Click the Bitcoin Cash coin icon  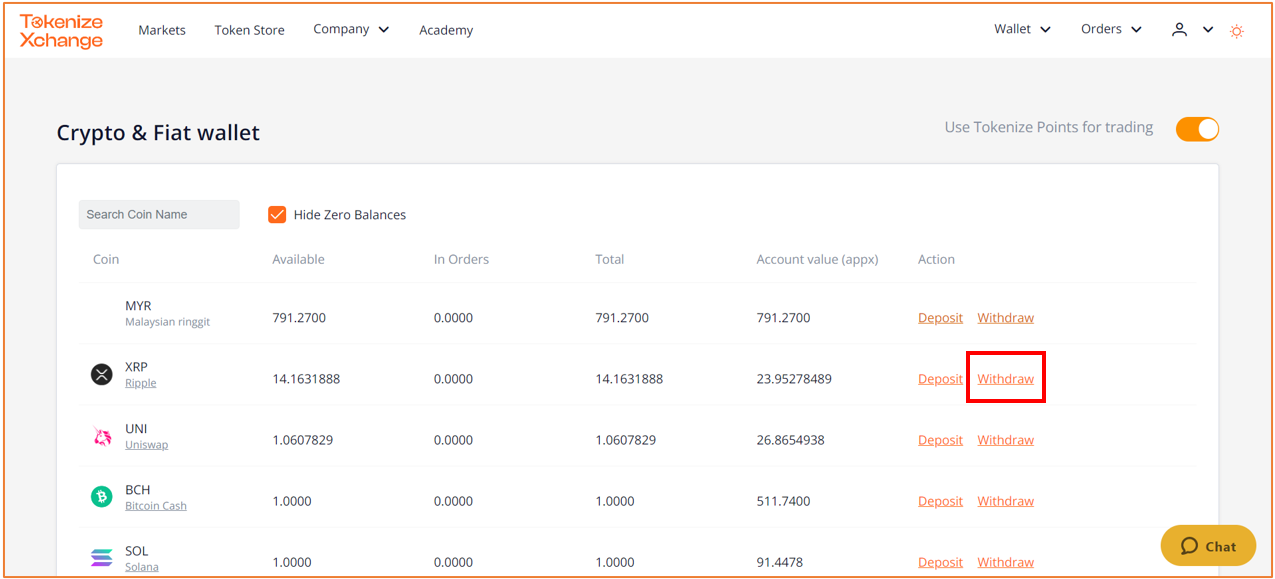coord(102,497)
